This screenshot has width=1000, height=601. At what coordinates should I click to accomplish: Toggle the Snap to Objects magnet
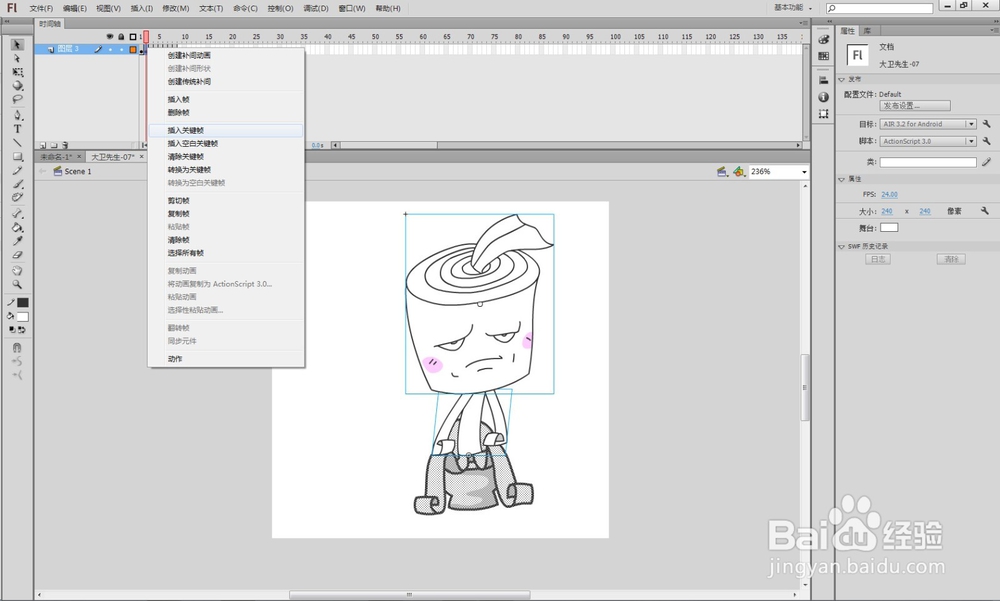click(17, 348)
